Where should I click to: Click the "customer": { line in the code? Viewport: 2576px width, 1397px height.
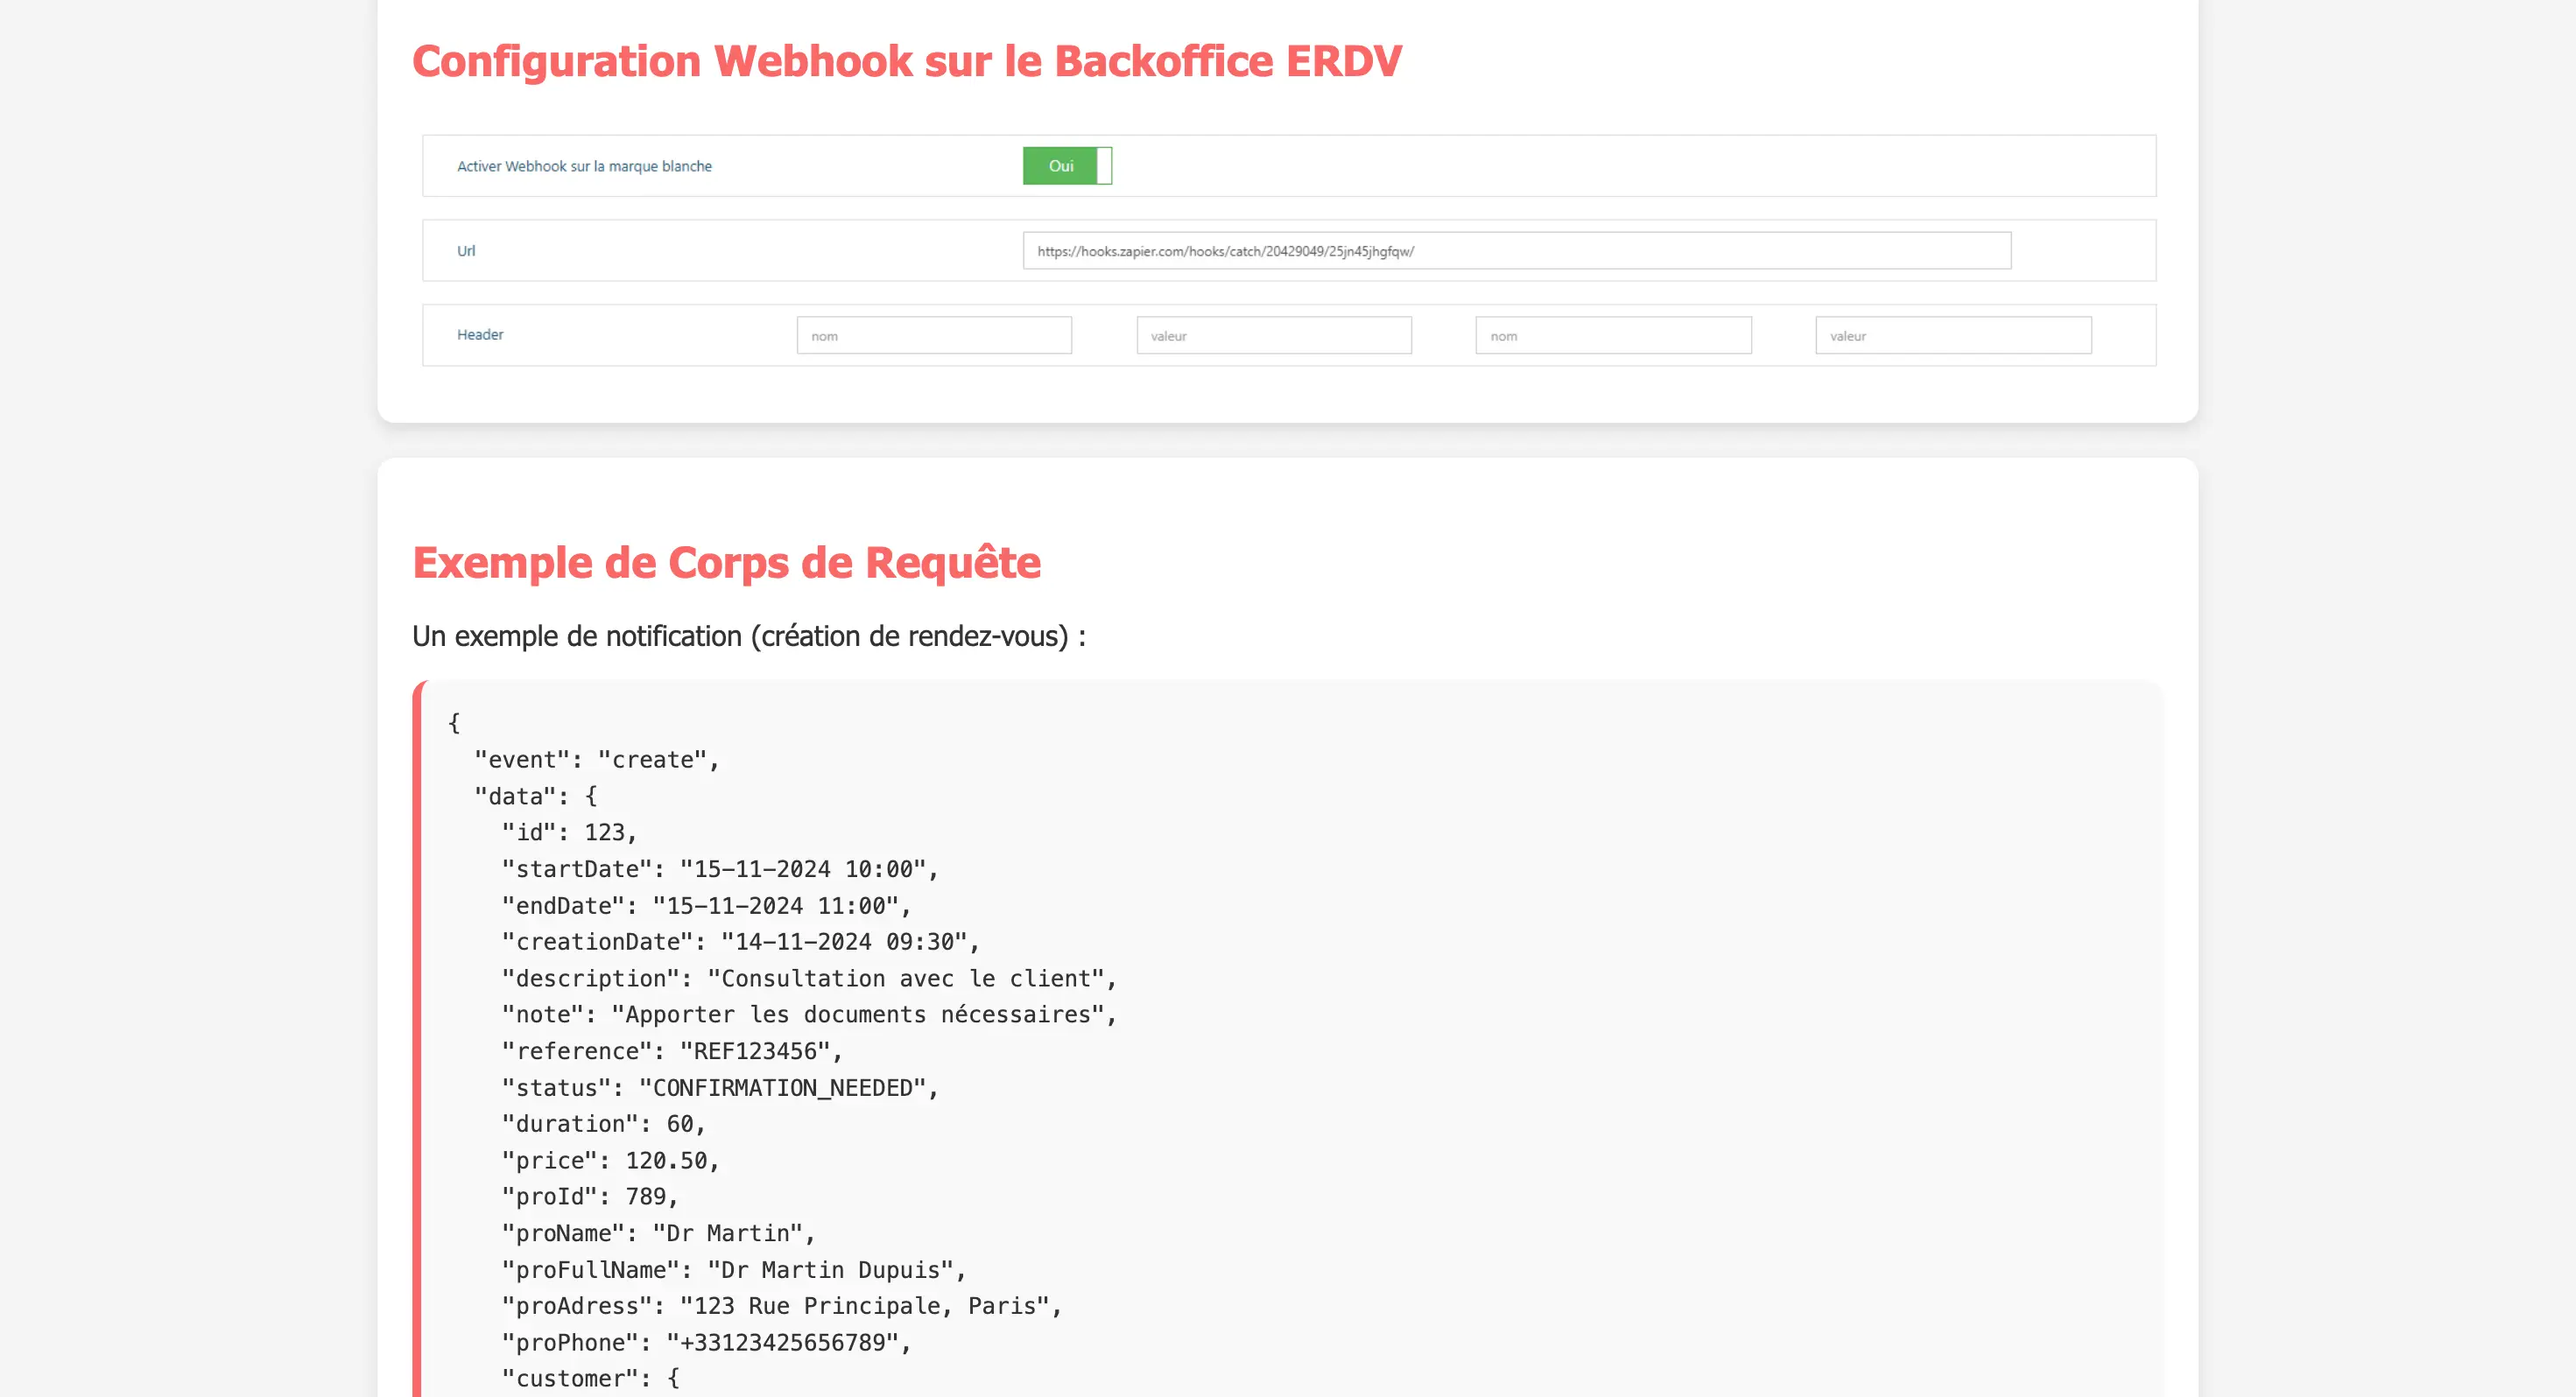coord(590,1379)
